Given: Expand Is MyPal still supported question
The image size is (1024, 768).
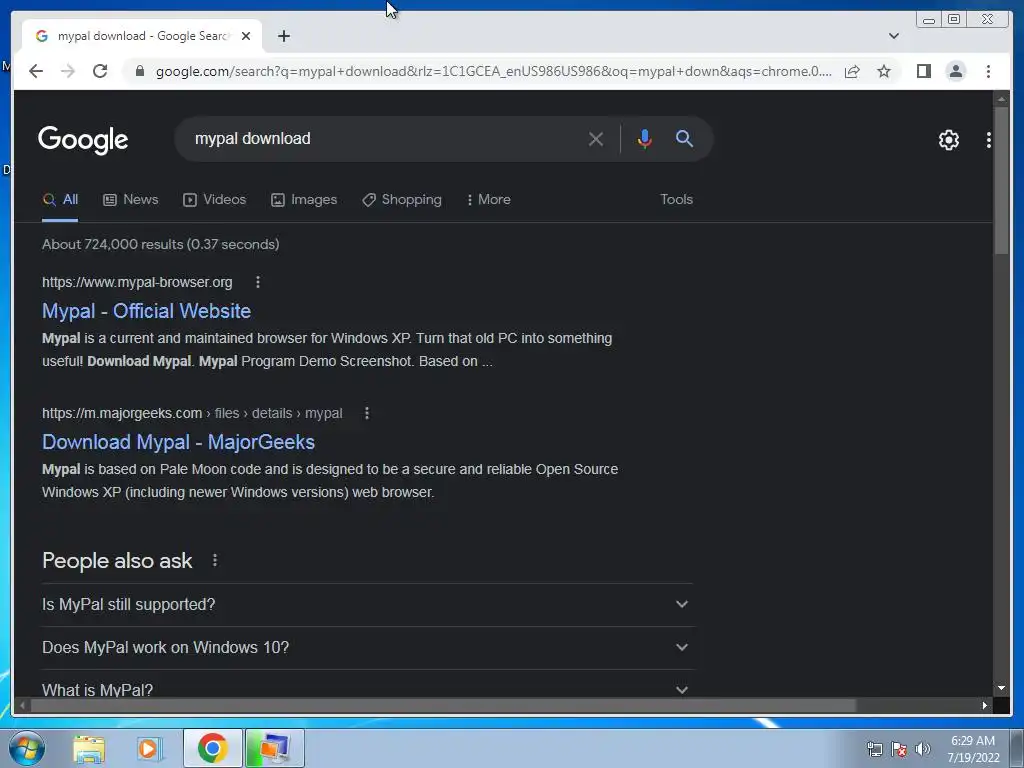Looking at the screenshot, I should pyautogui.click(x=367, y=605).
